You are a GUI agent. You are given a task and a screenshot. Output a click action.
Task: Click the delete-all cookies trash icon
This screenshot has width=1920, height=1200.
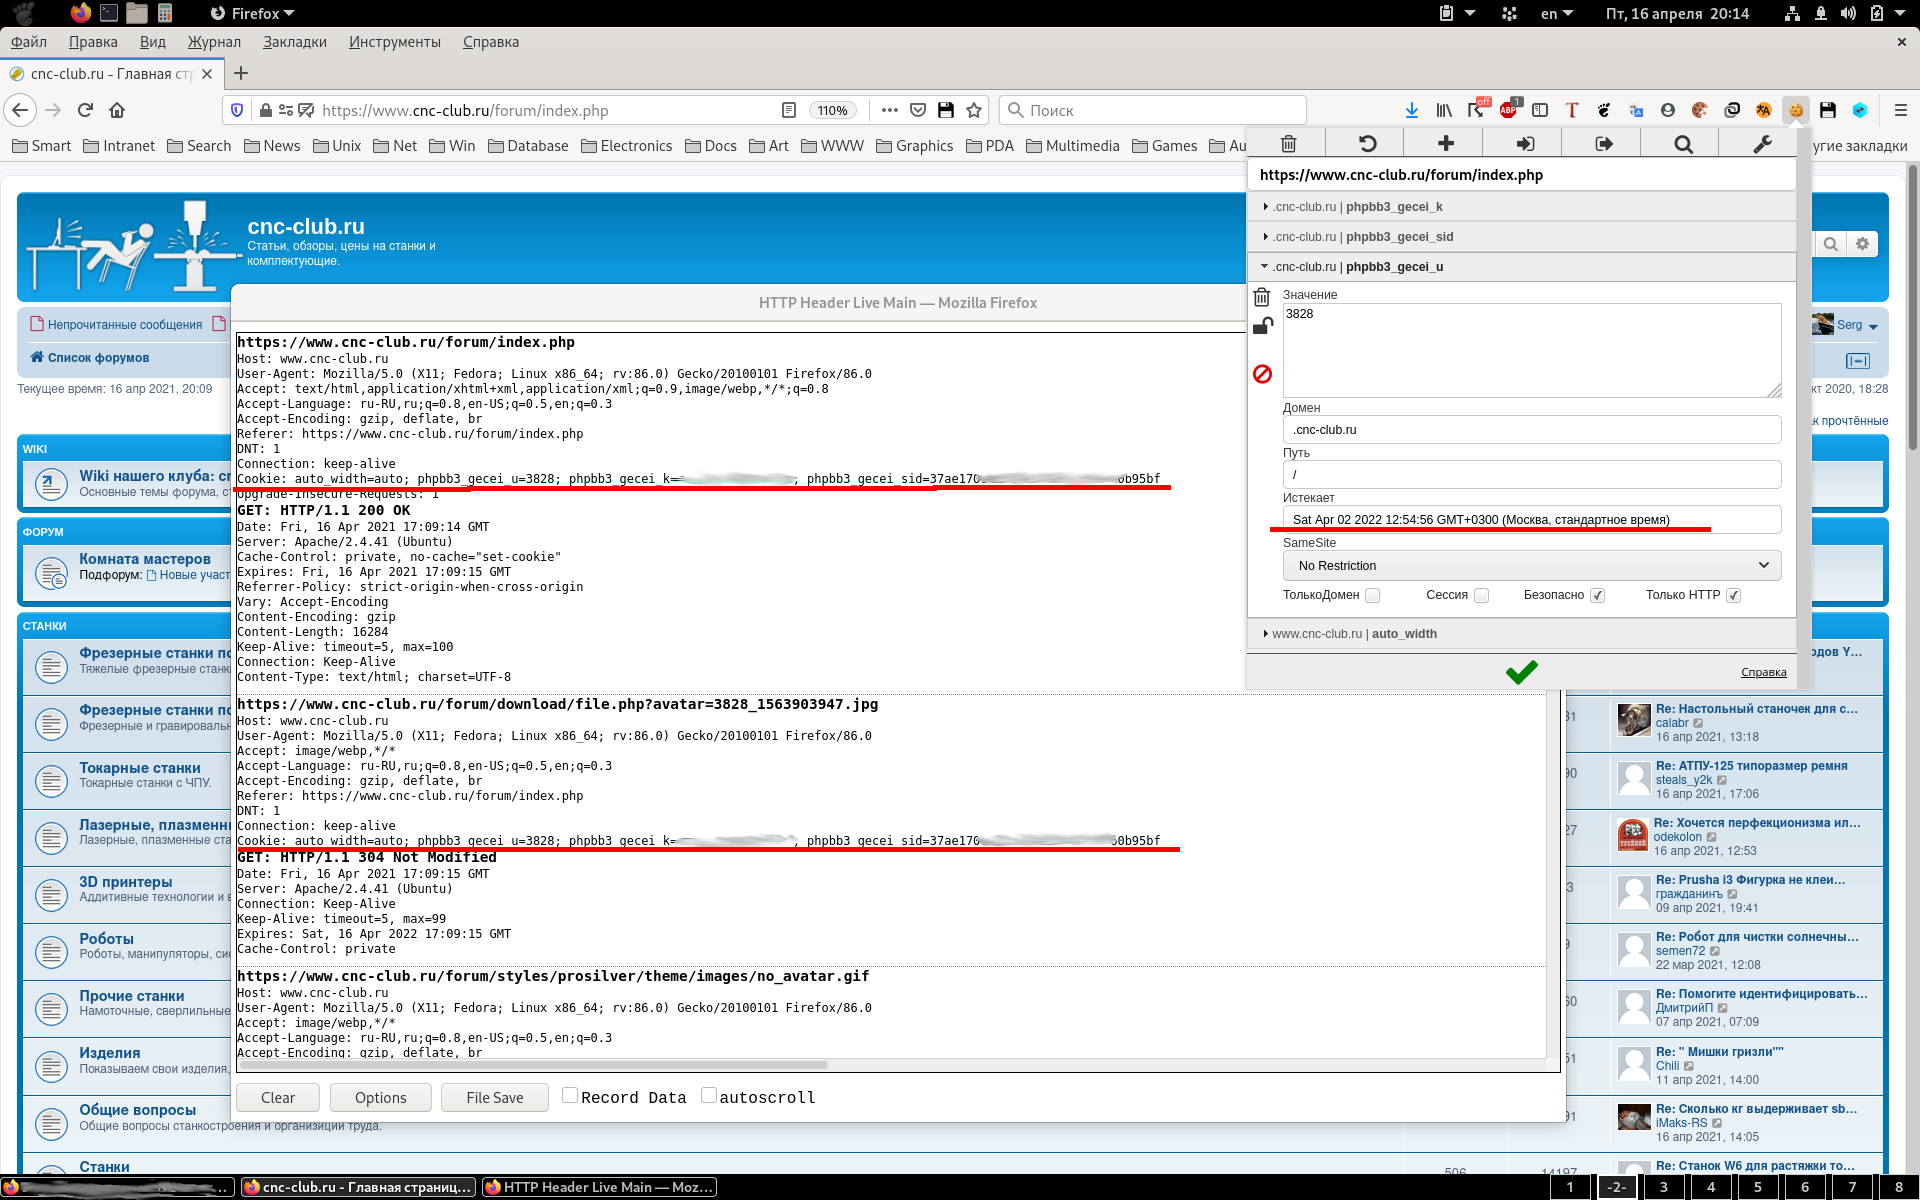tap(1288, 144)
